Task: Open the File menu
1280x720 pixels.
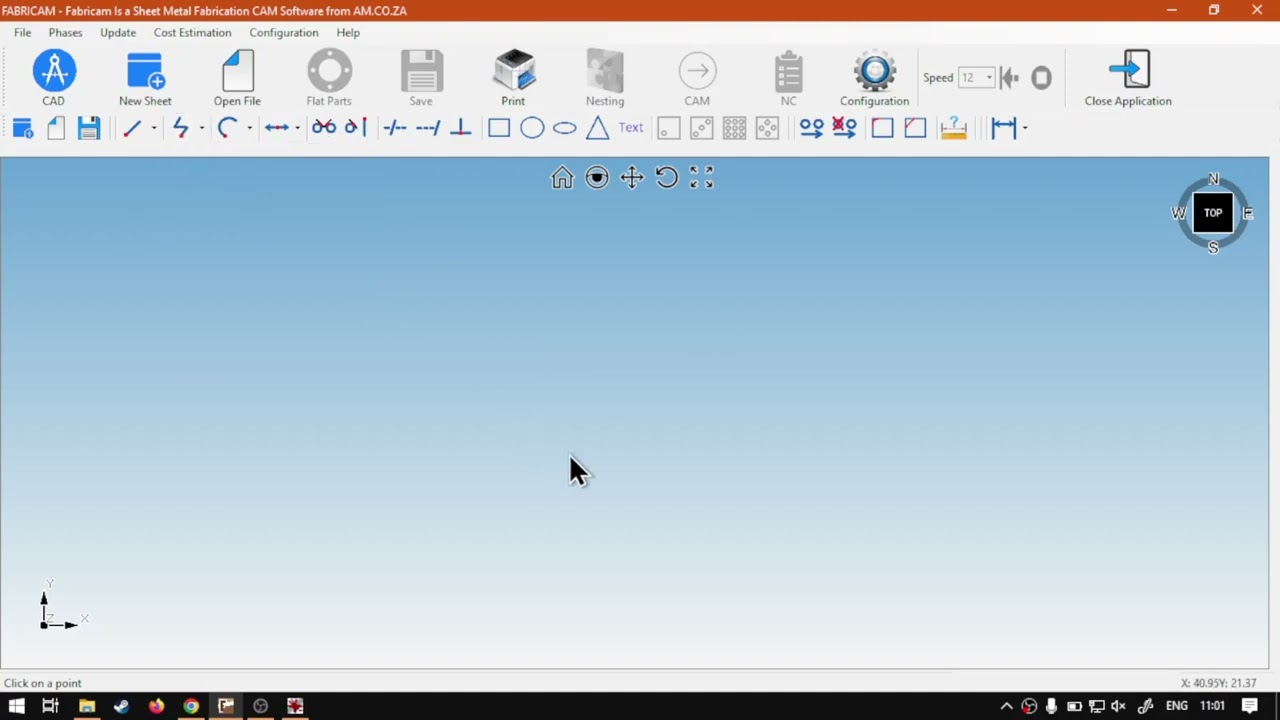Action: pos(22,32)
